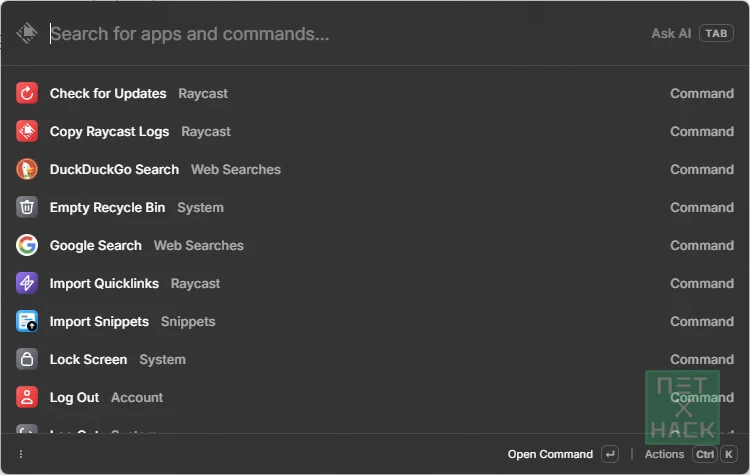
Task: Click the Command label in Google Search row
Action: click(x=702, y=245)
